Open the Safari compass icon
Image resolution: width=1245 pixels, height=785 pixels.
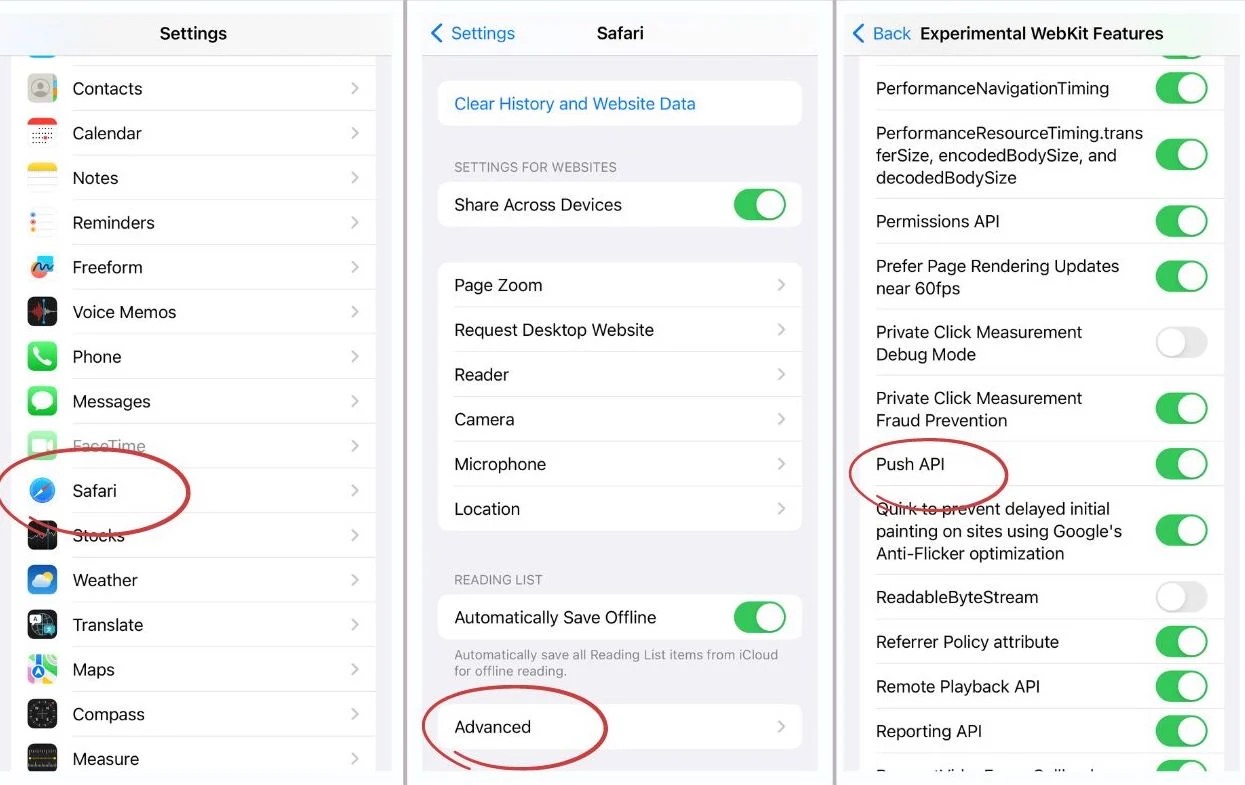(42, 491)
